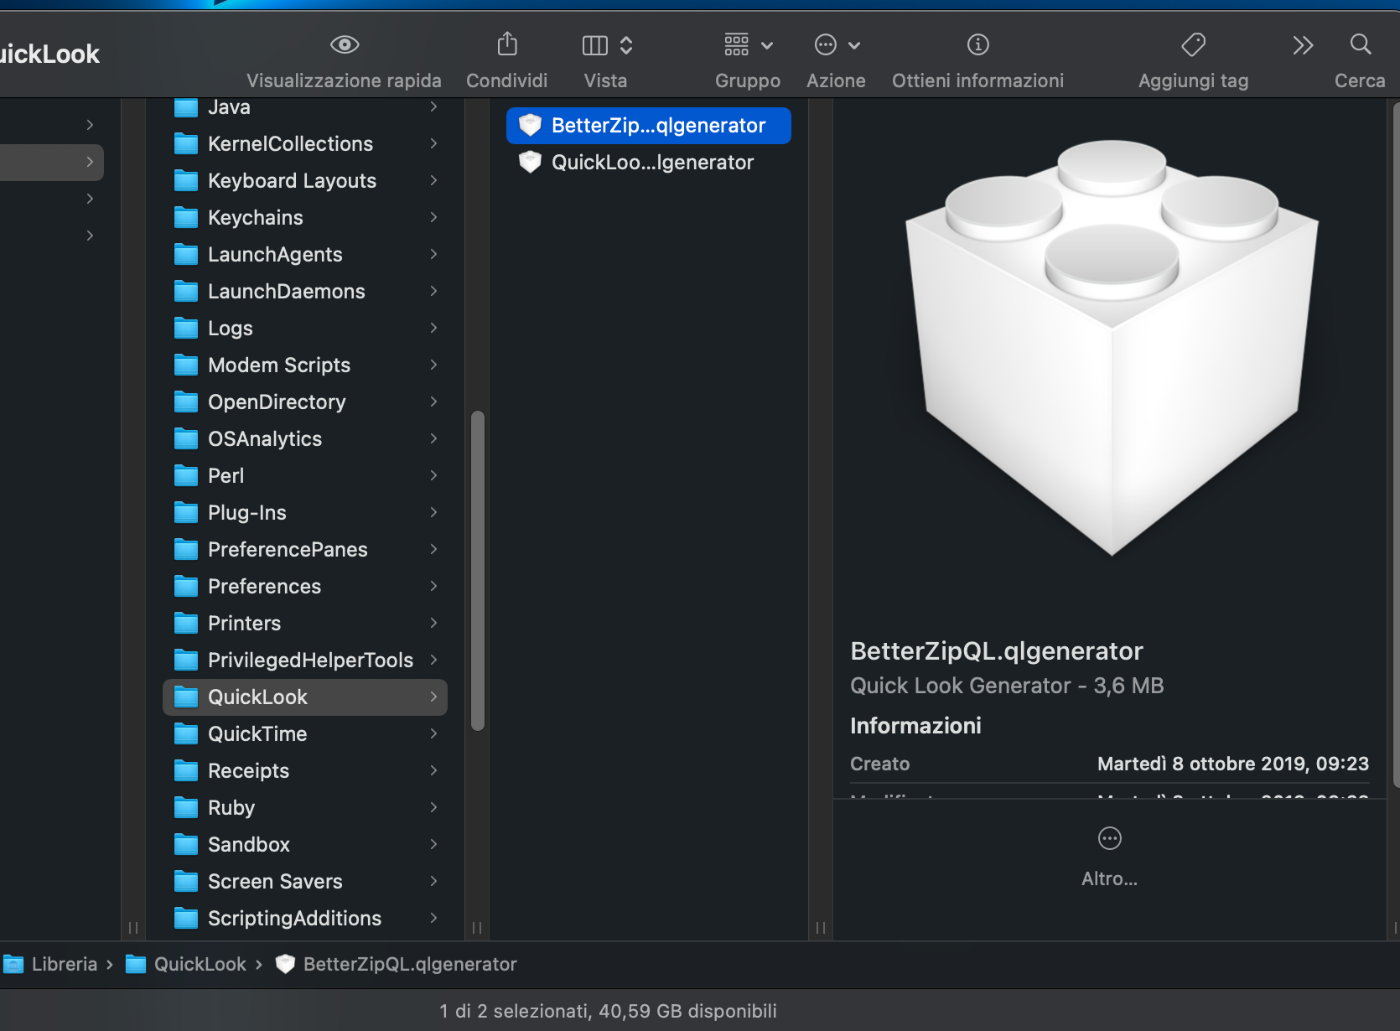Select the KernelCollections folder
1400x1031 pixels.
[305, 144]
